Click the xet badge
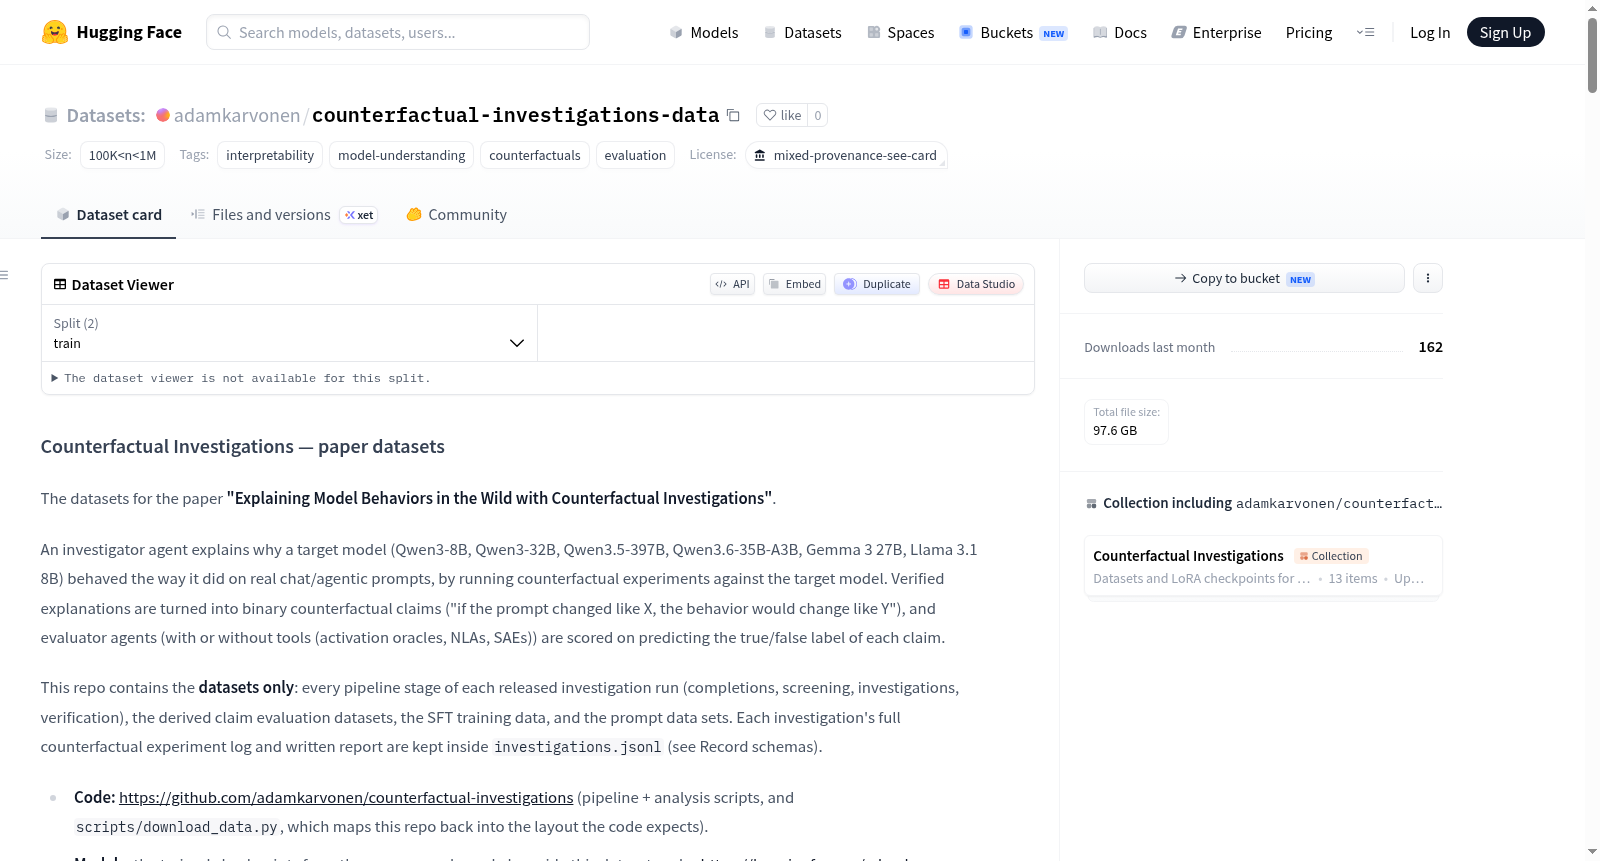 tap(359, 215)
